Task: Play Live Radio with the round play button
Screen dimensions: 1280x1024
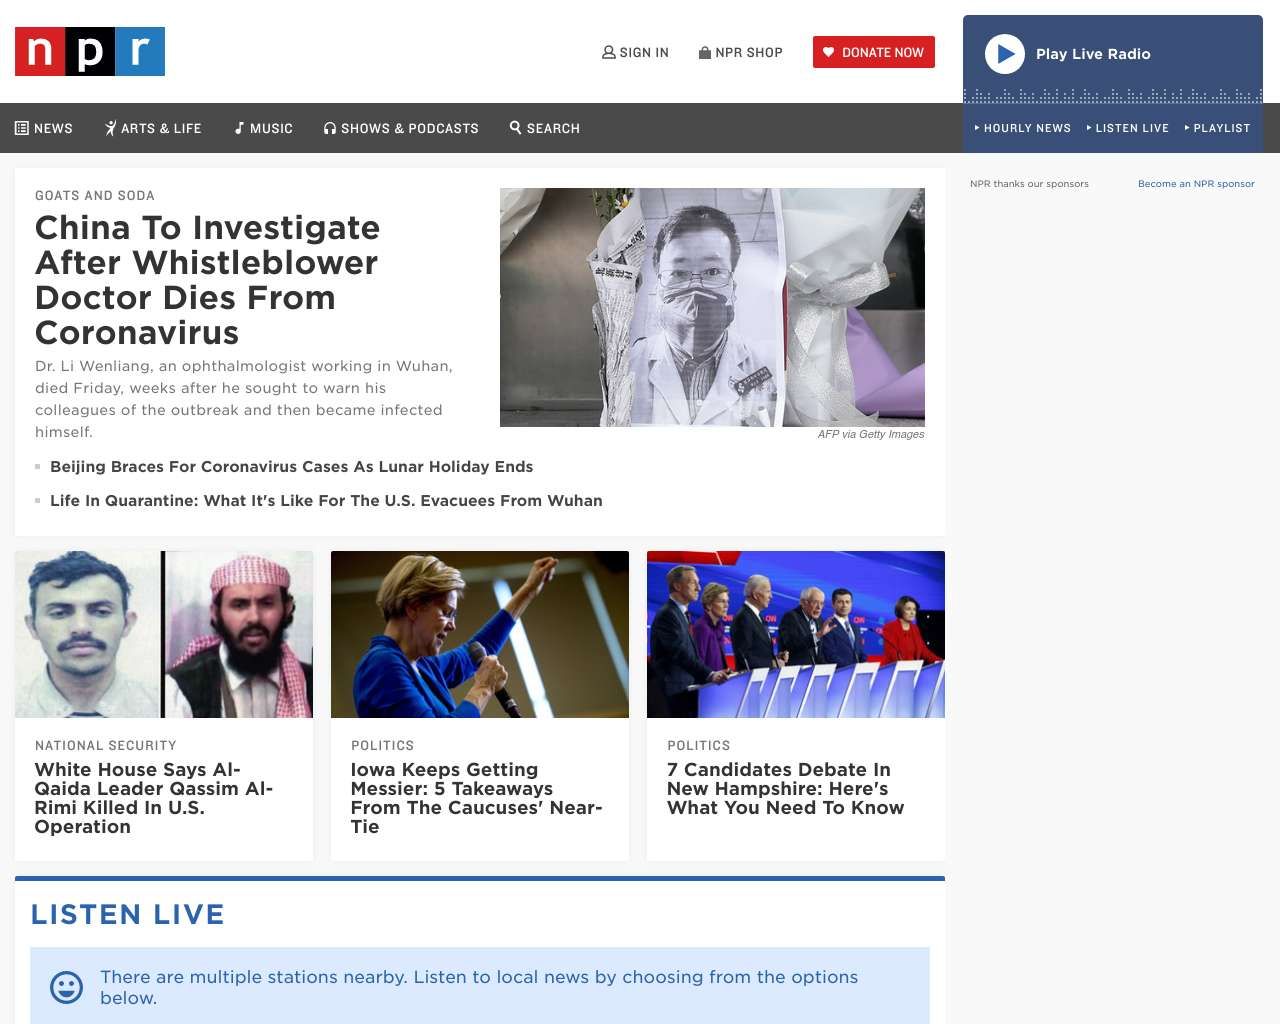Action: coord(1005,54)
